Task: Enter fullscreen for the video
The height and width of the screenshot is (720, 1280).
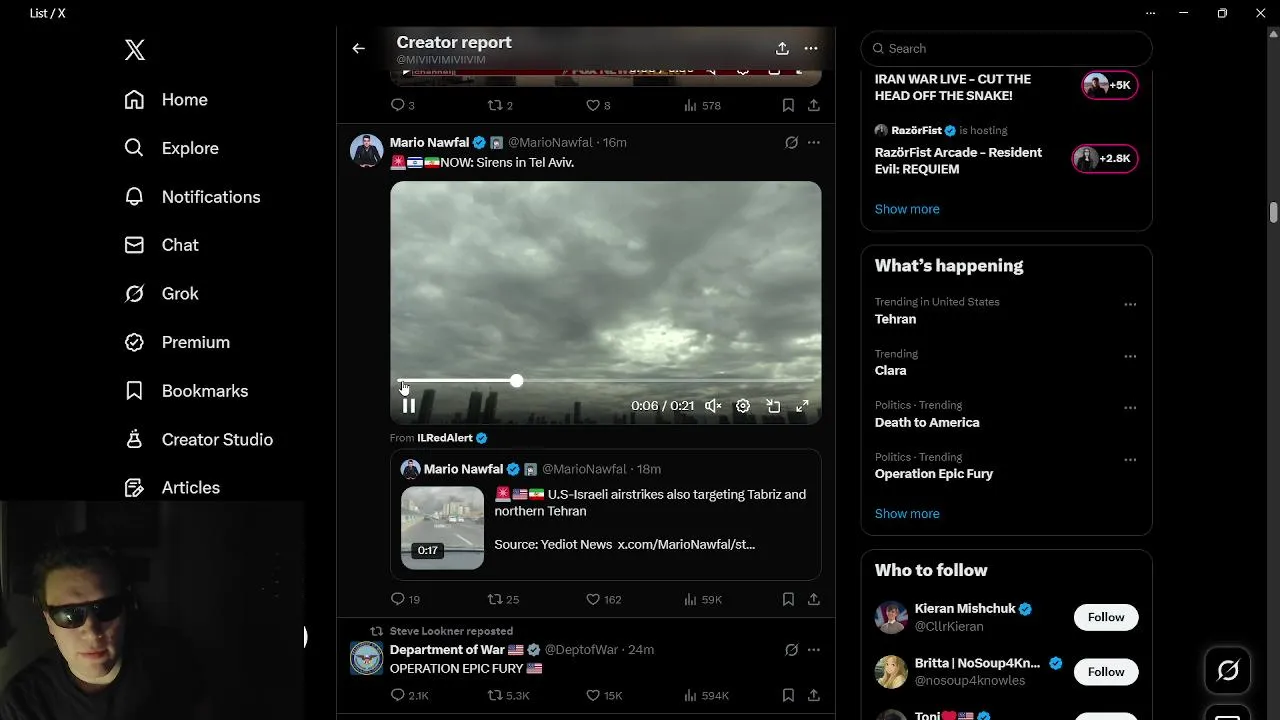Action: [802, 406]
